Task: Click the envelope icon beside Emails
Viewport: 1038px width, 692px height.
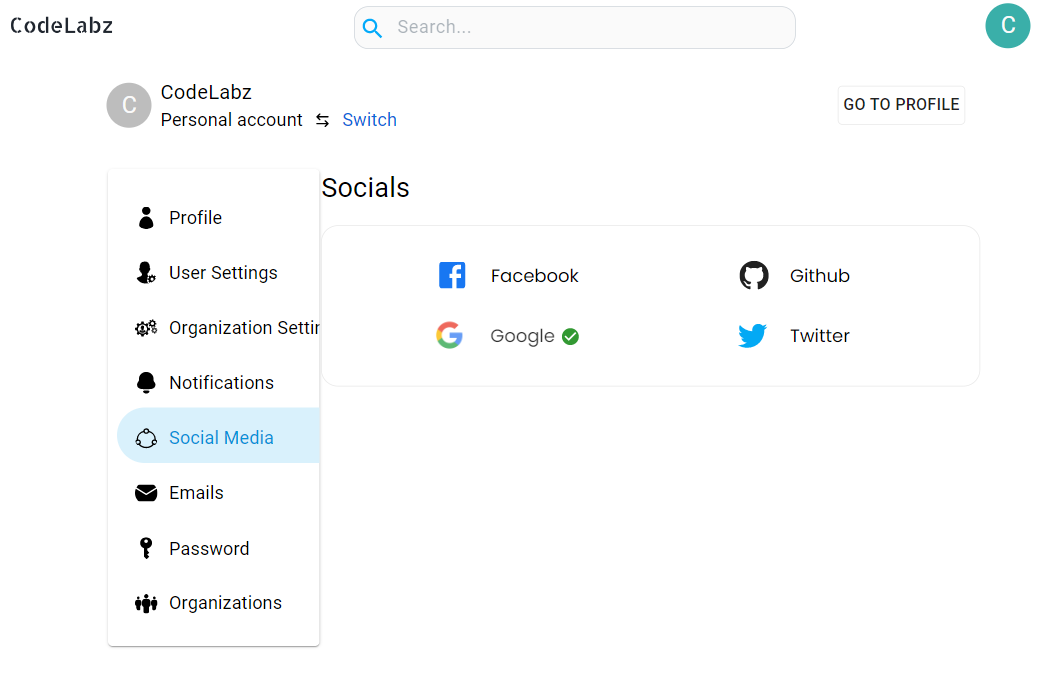Action: tap(146, 492)
